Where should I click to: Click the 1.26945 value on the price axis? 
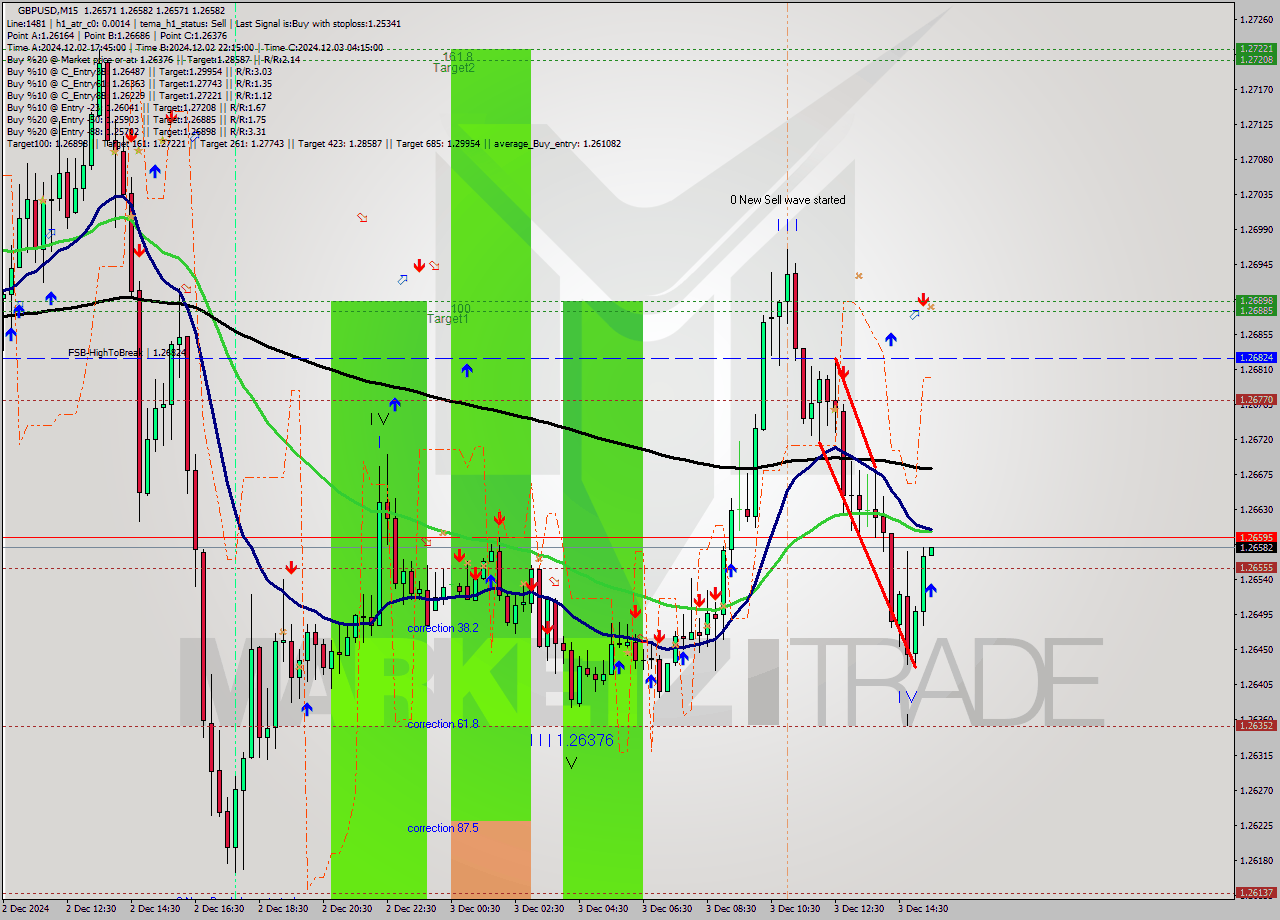click(x=1256, y=264)
